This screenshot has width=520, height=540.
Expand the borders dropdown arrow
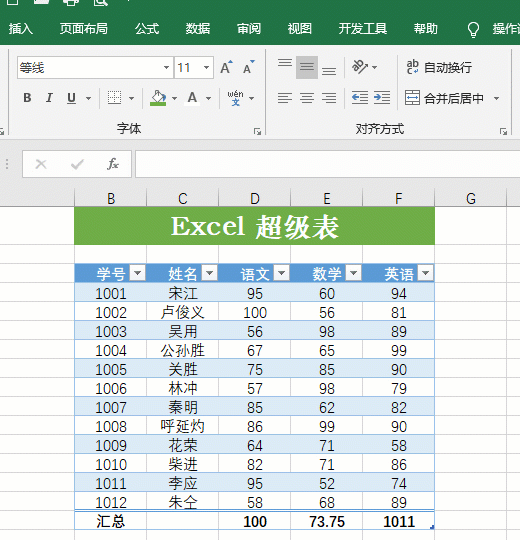coord(132,98)
